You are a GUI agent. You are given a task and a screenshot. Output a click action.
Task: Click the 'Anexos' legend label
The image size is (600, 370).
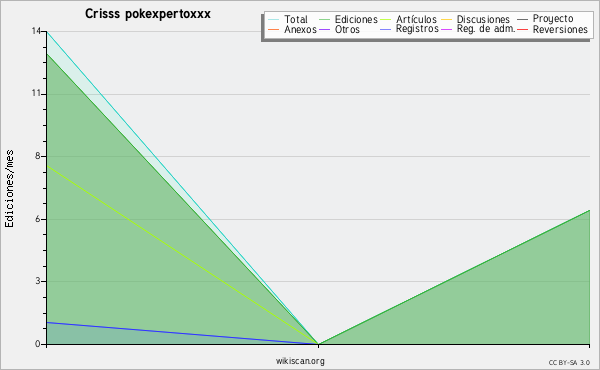300,29
